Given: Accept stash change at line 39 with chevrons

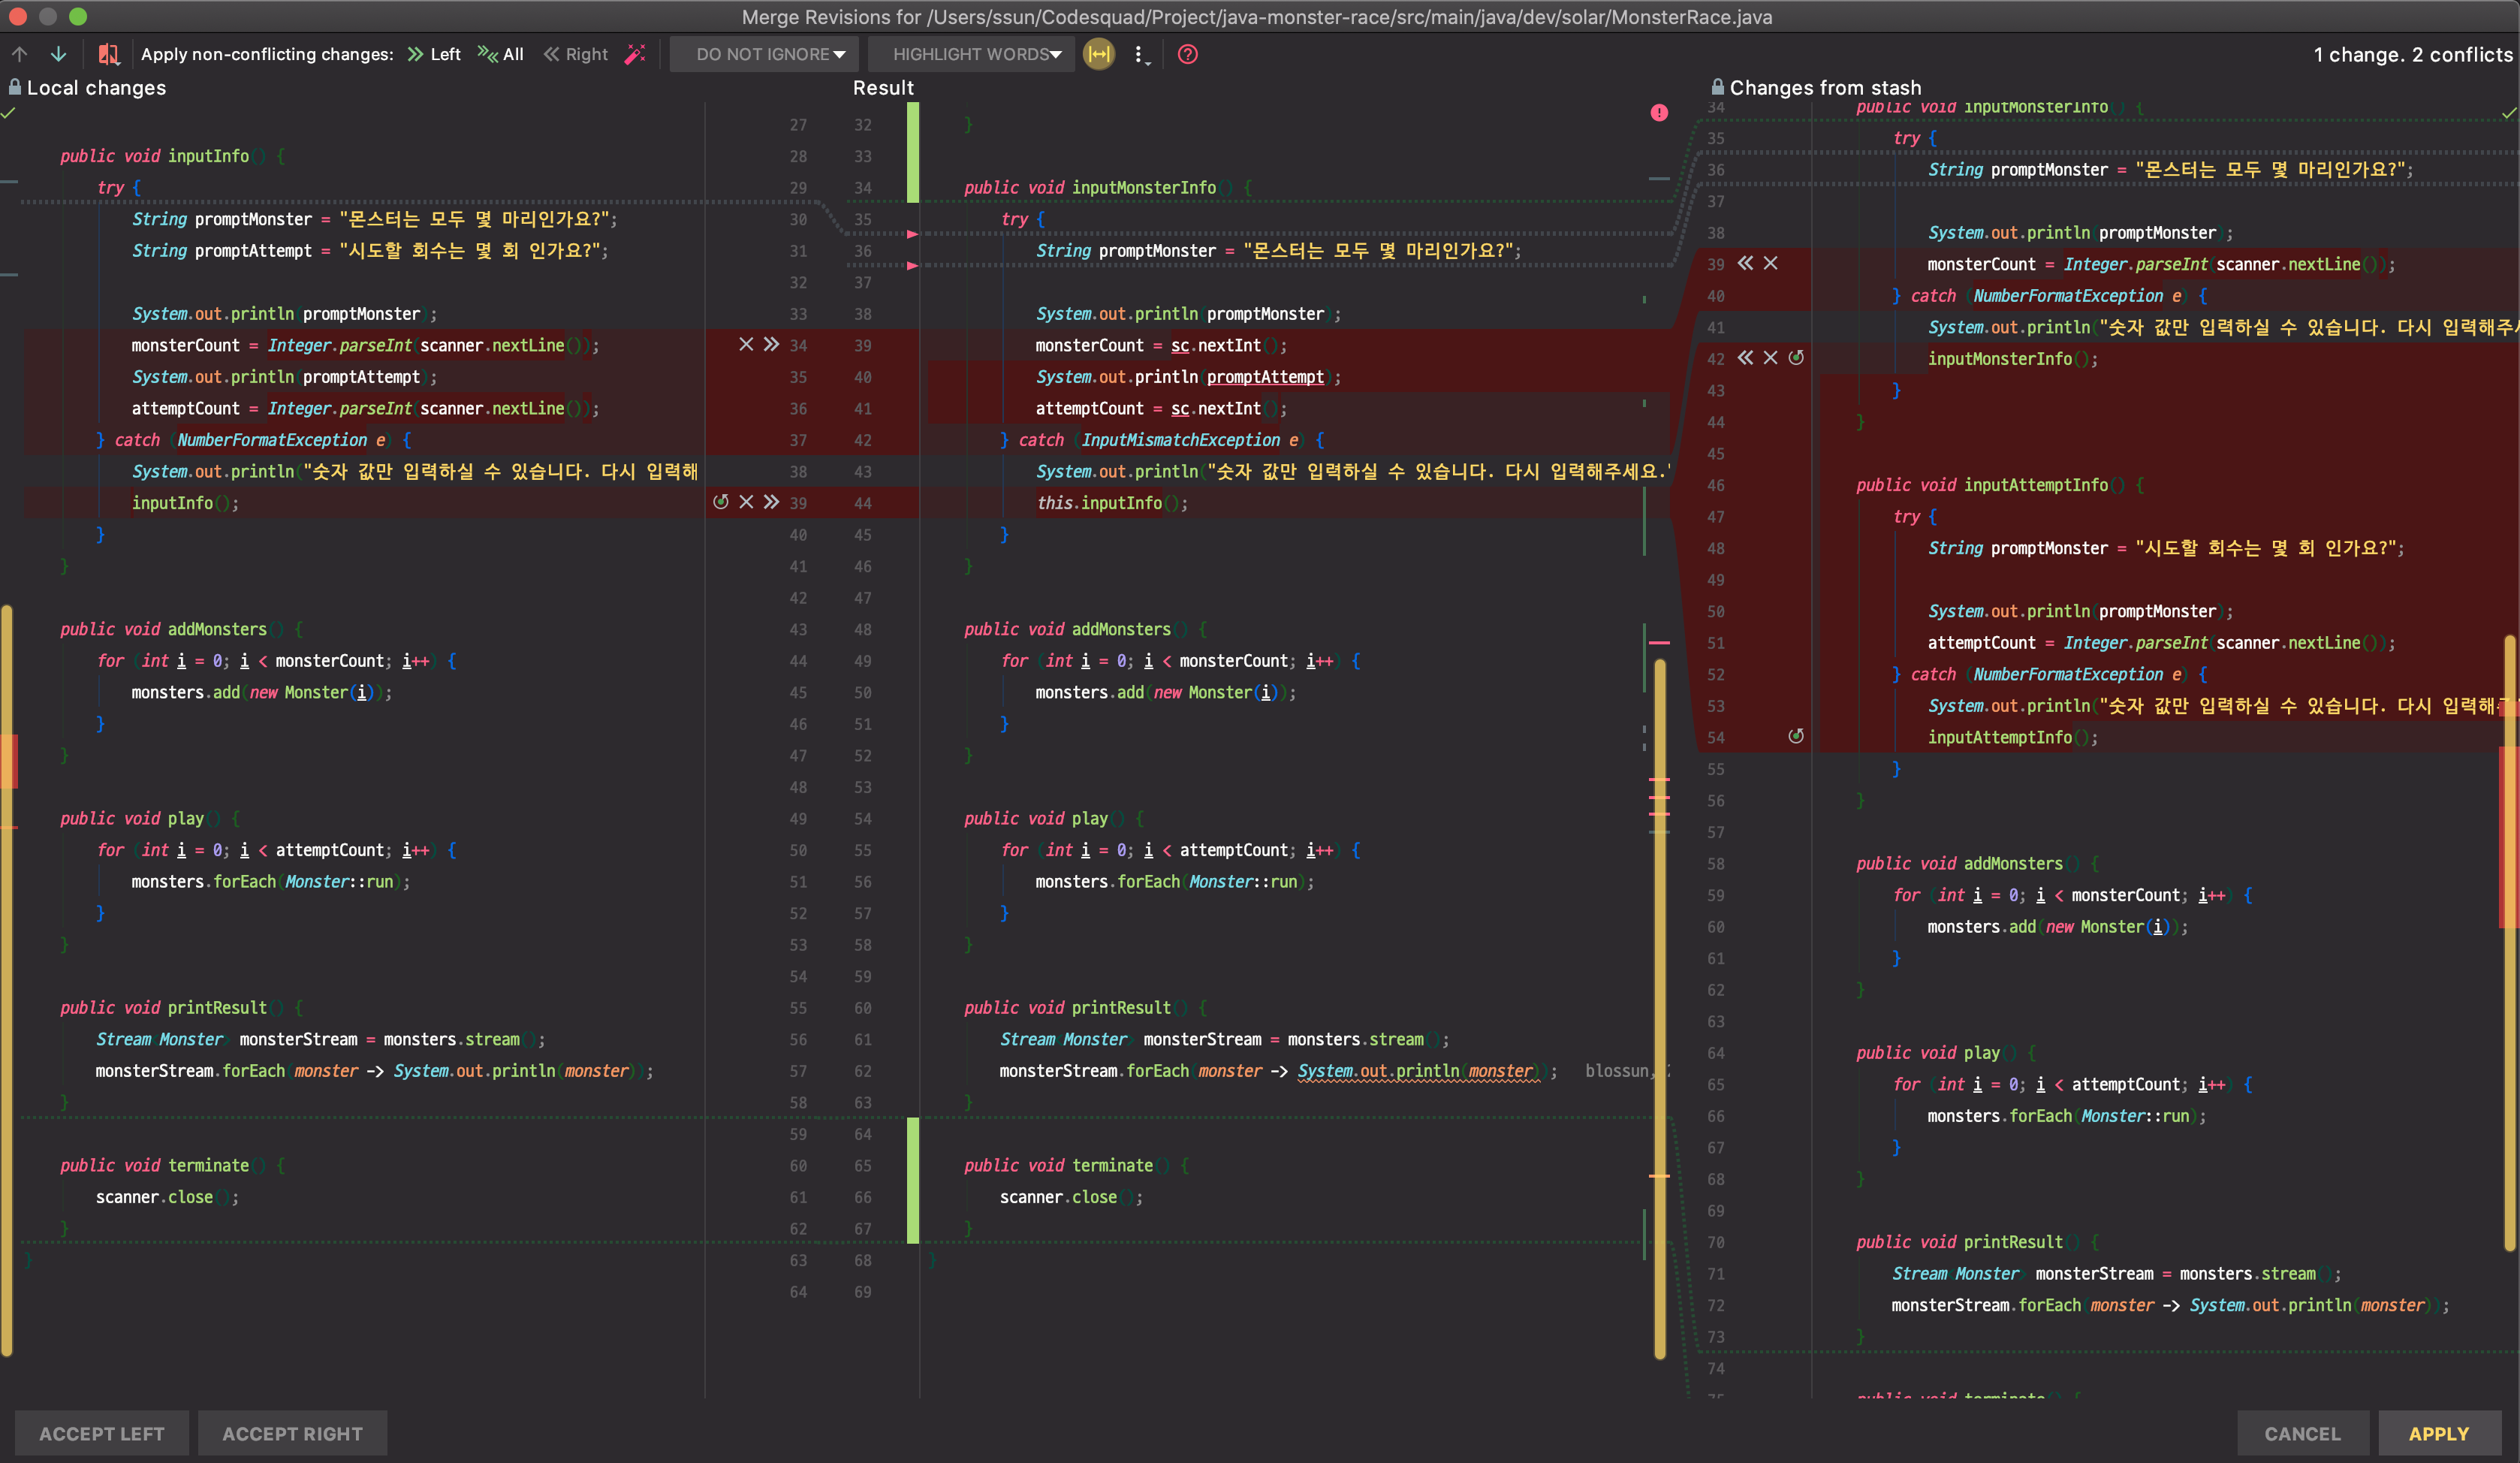Looking at the screenshot, I should (1745, 263).
